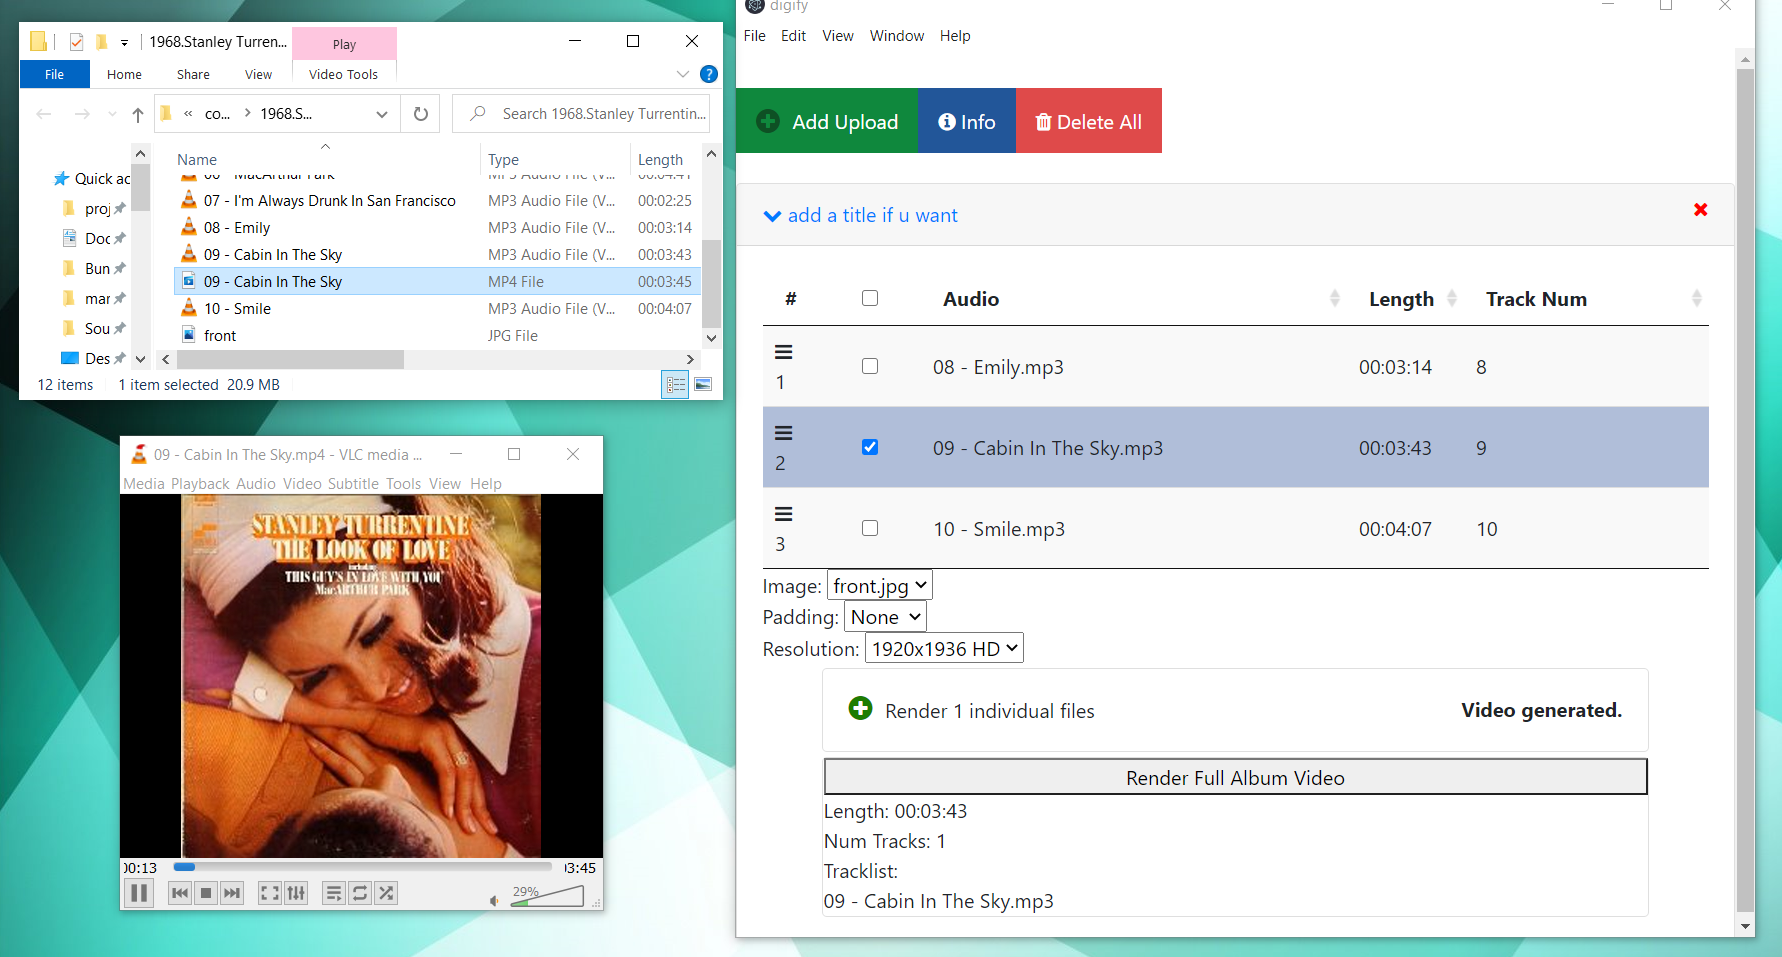The width and height of the screenshot is (1782, 957).
Task: Toggle VLC fullscreen button
Action: [270, 893]
